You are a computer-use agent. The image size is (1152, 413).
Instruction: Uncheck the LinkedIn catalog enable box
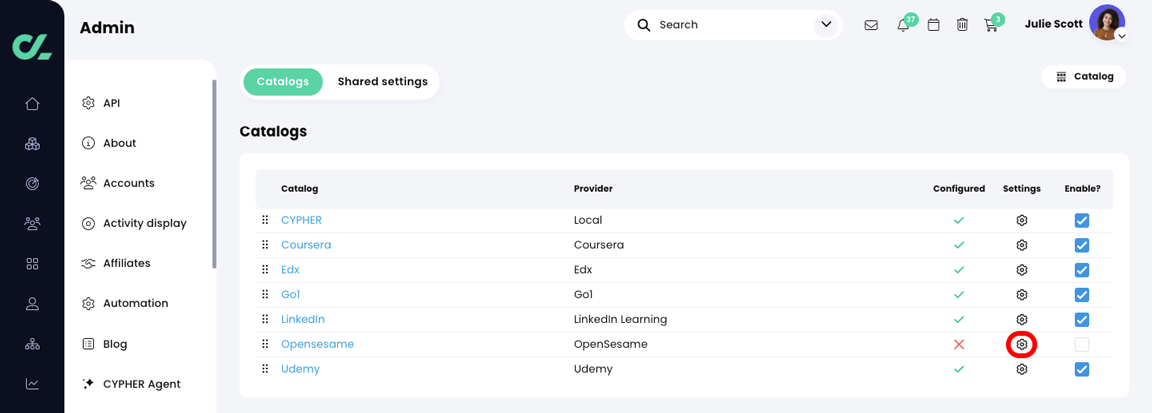pos(1081,320)
